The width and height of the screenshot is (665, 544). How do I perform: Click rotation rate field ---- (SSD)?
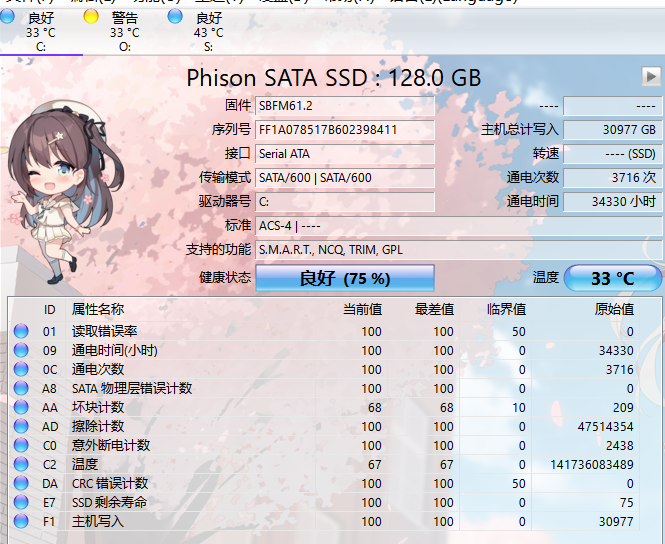coord(612,153)
